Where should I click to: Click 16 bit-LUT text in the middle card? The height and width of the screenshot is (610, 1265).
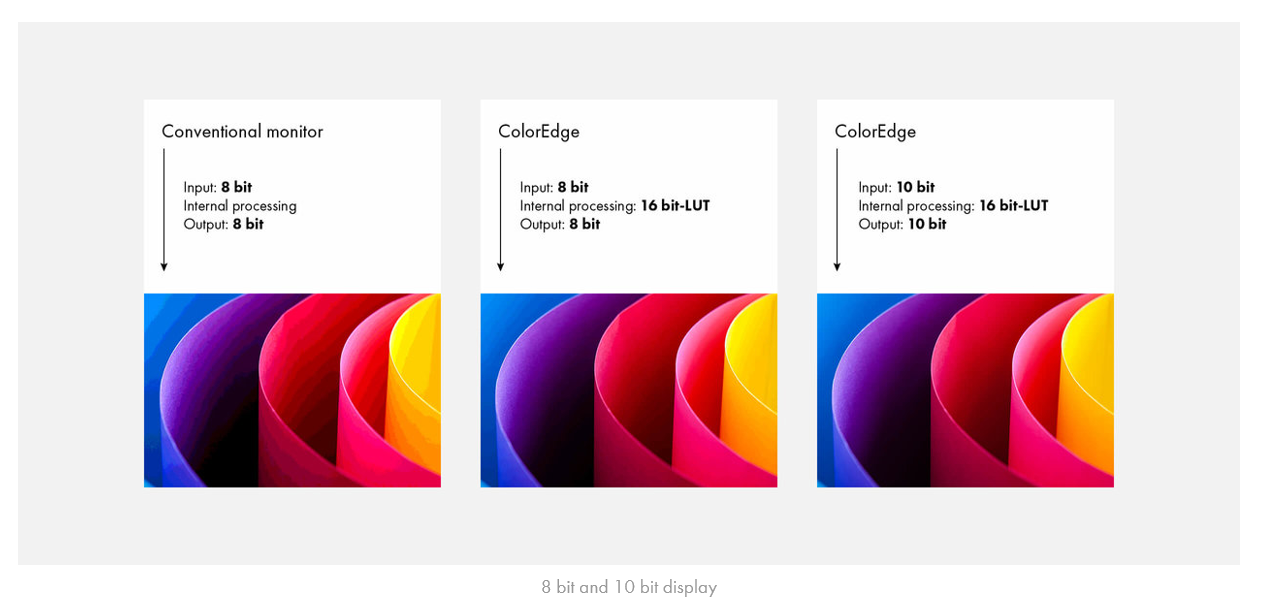point(675,206)
